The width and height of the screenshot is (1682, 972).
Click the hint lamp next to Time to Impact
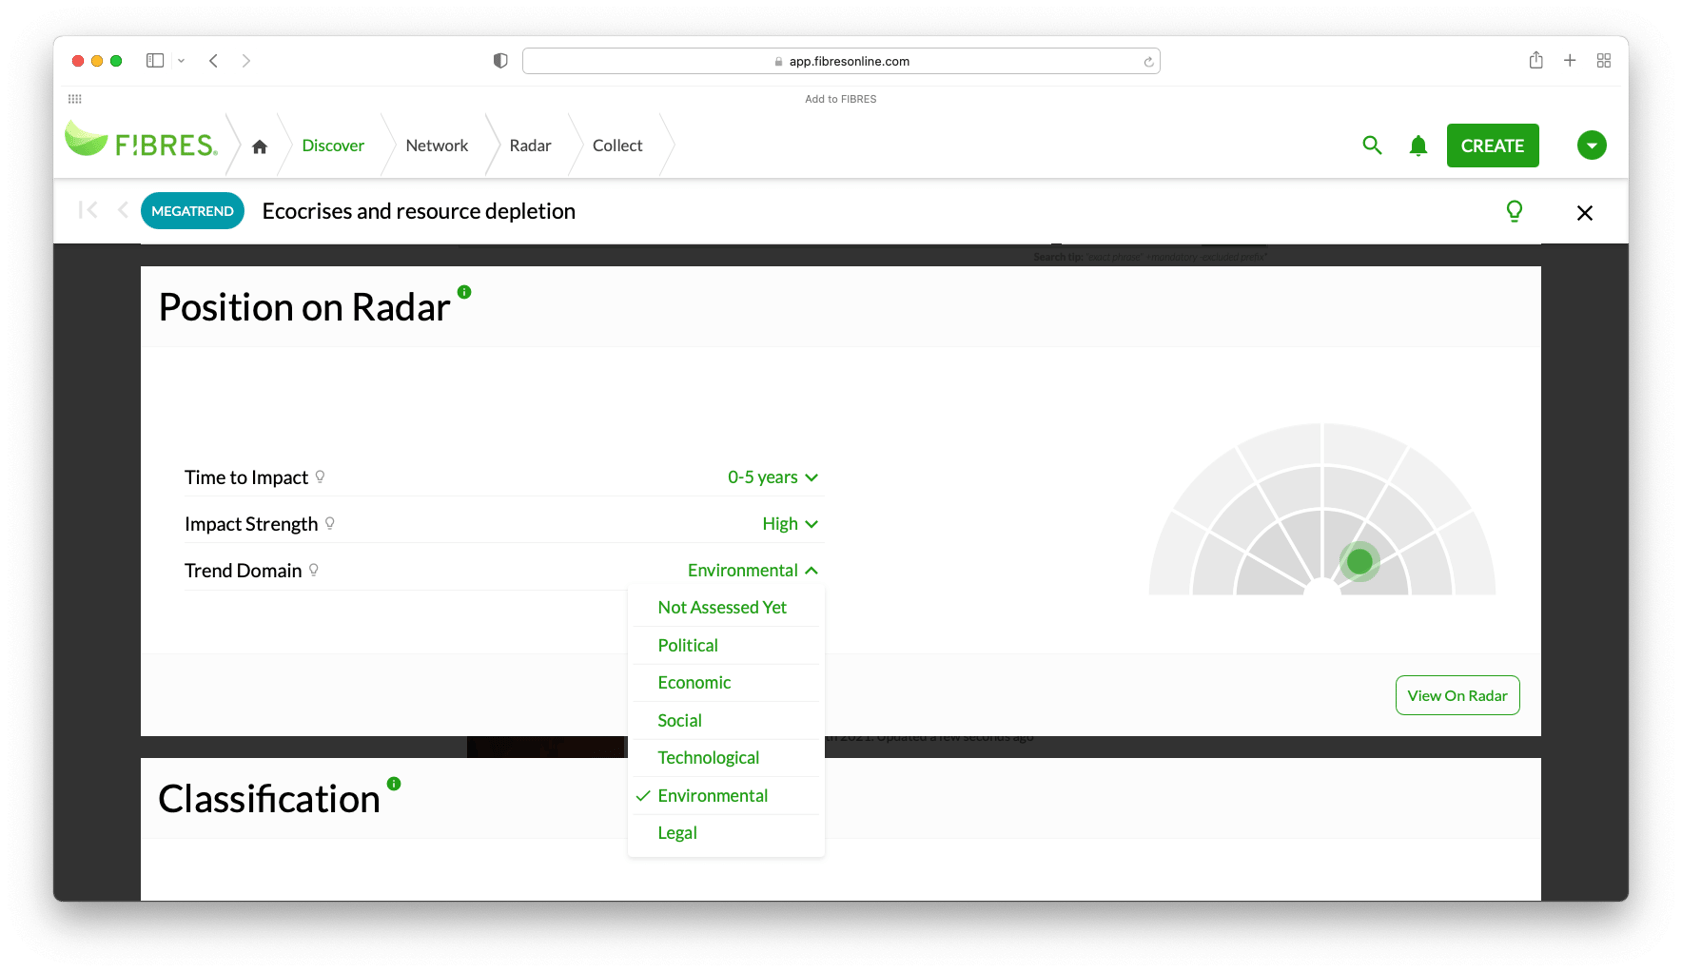coord(321,477)
